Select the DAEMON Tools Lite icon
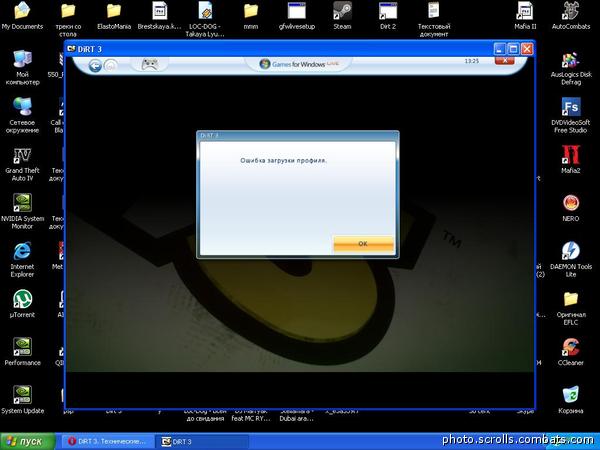 (571, 260)
